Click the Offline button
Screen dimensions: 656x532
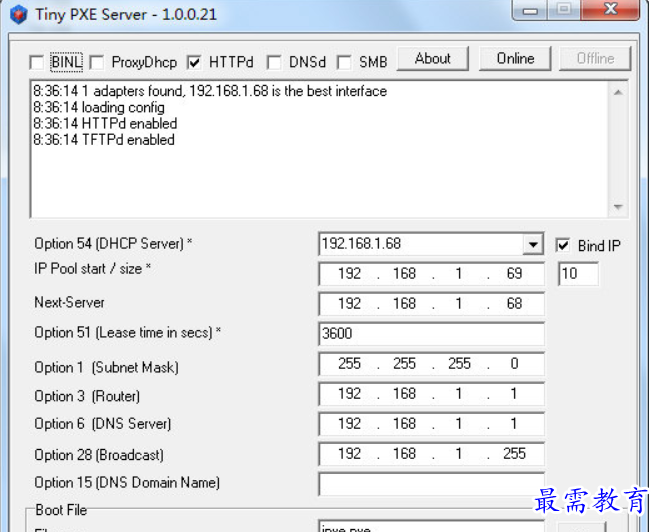(595, 59)
